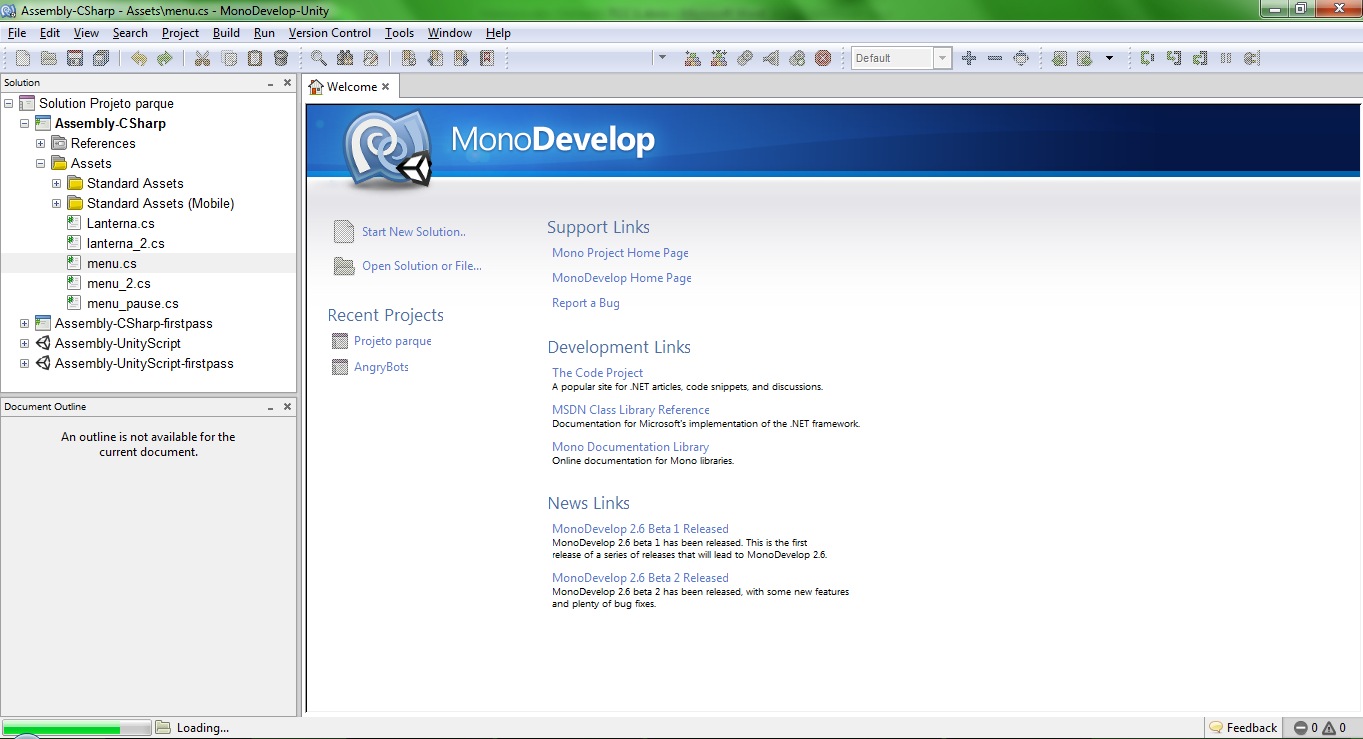The width and height of the screenshot is (1363, 739).
Task: Close the Document Outline panel
Action: pos(288,407)
